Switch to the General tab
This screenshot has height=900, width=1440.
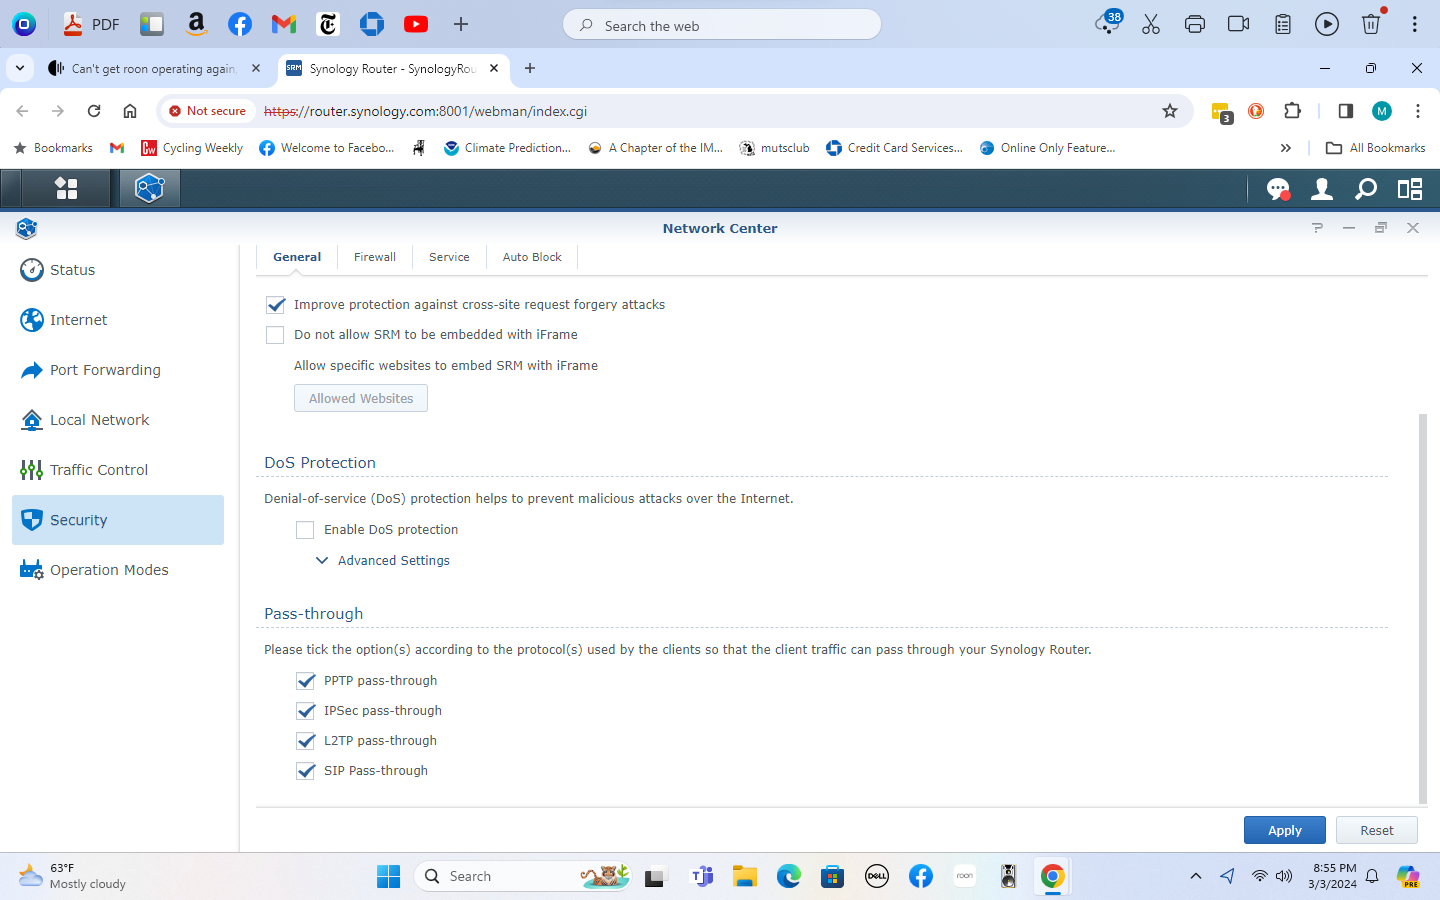point(297,257)
